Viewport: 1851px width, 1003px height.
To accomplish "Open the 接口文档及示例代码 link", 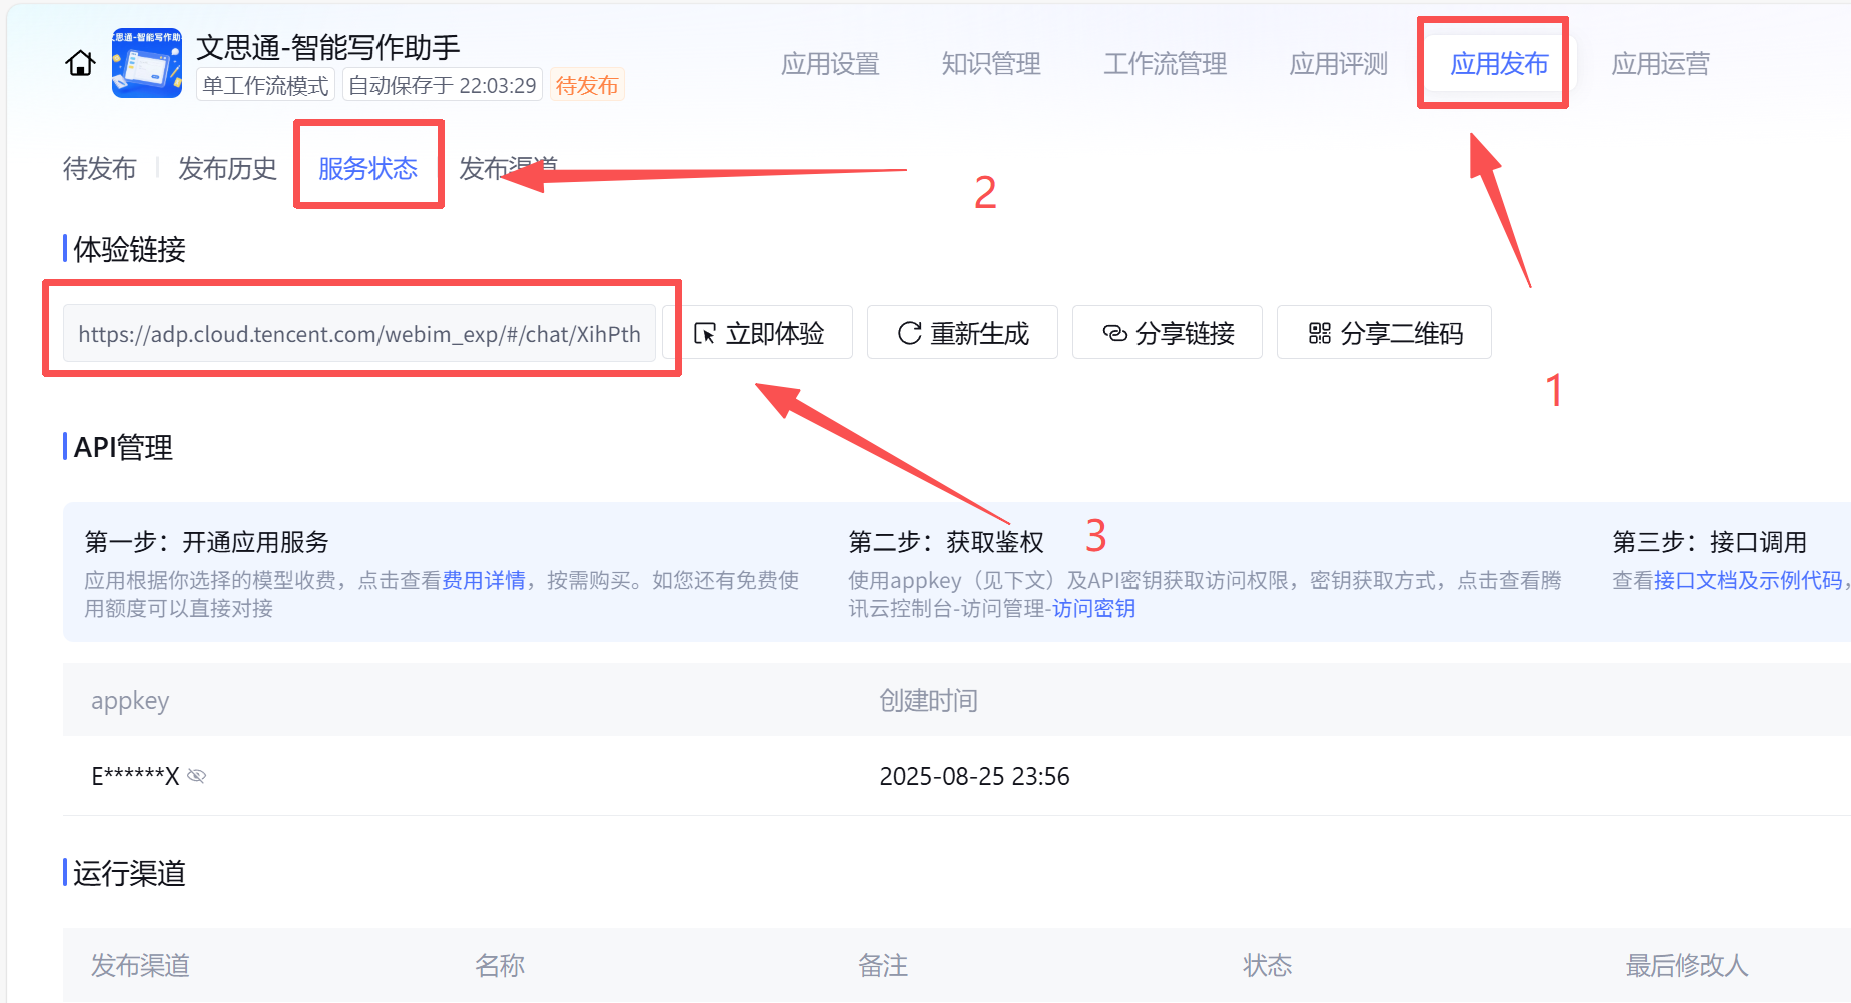I will pos(1748,580).
